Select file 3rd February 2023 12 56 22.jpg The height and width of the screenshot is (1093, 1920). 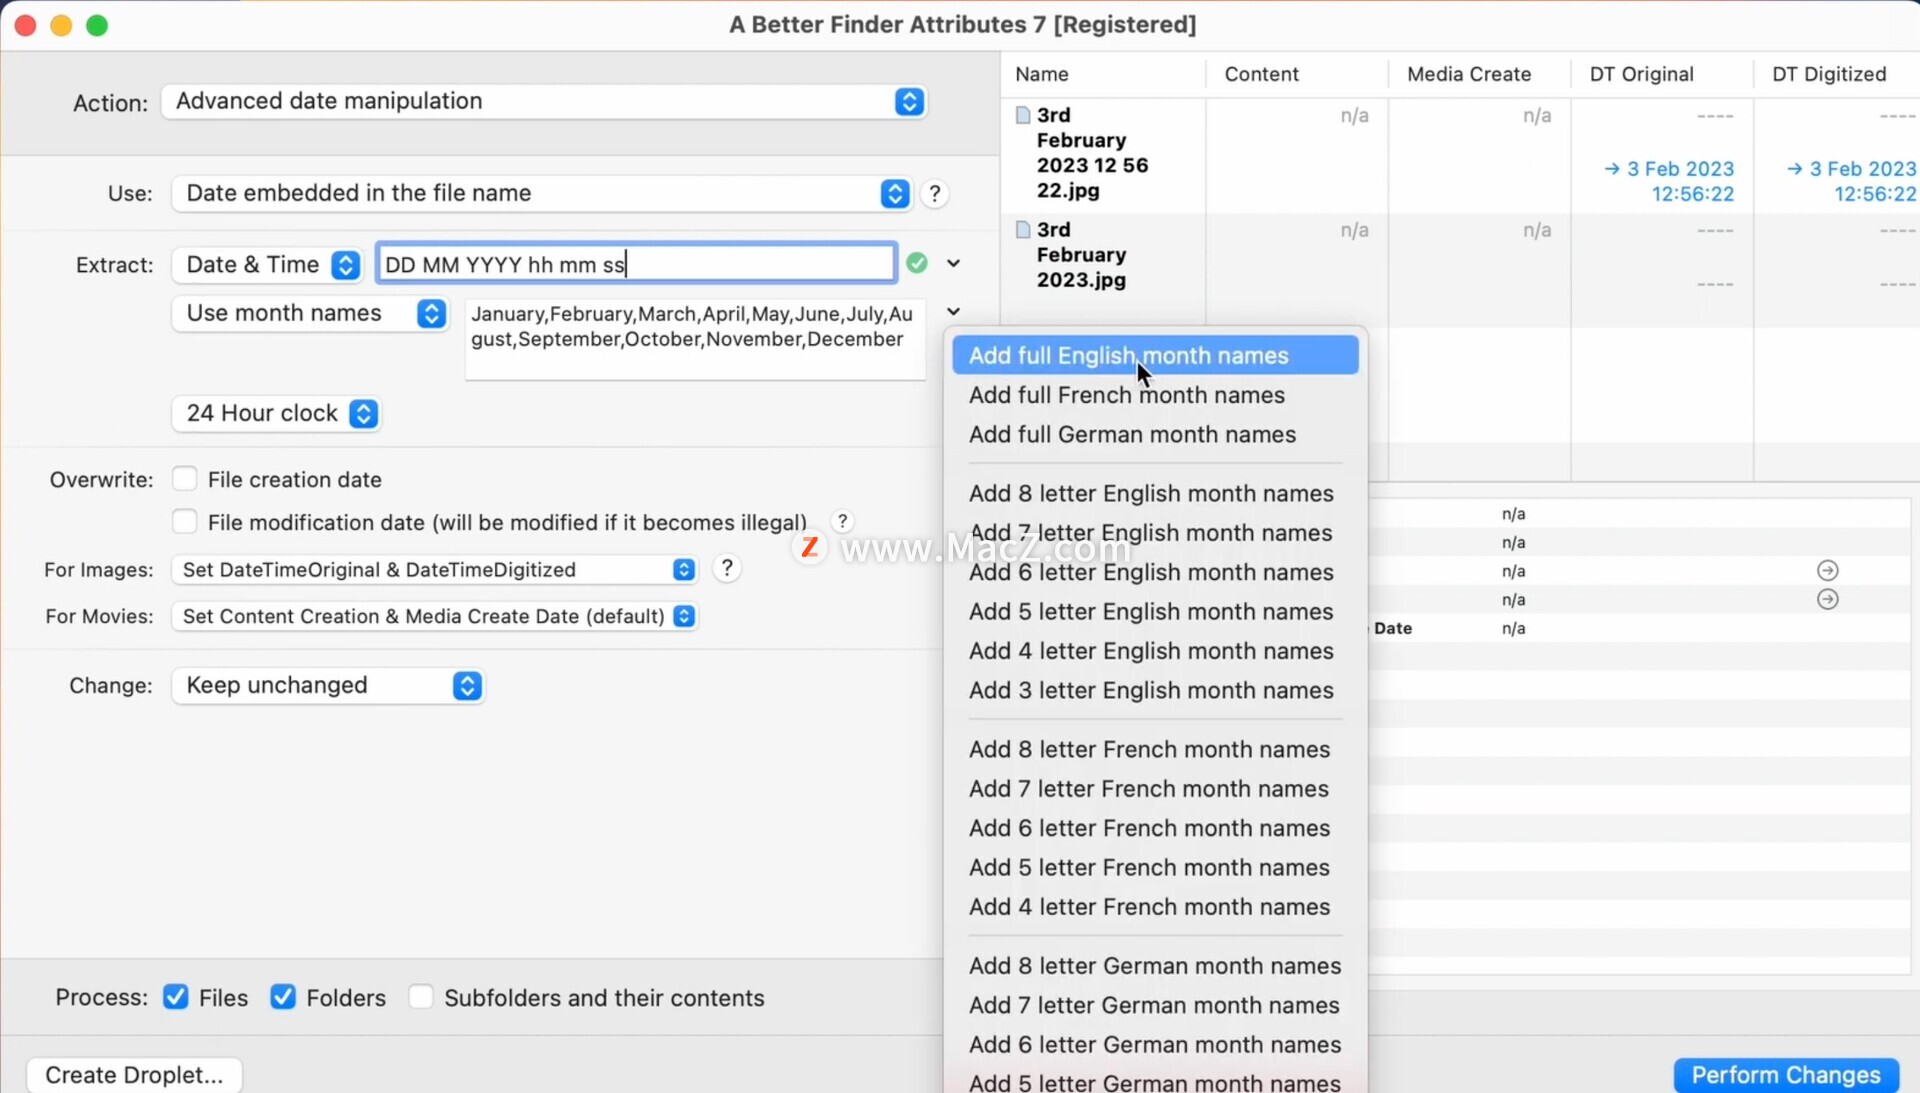1092,152
